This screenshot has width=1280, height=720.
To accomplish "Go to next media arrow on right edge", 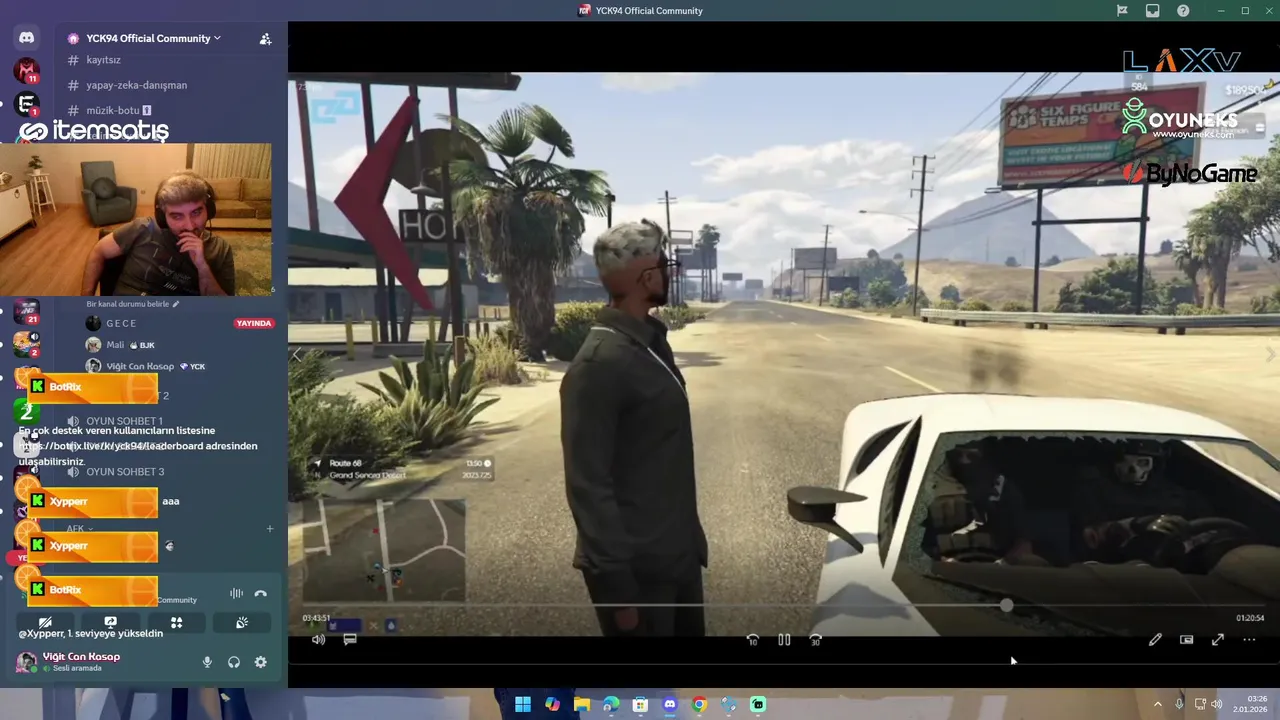I will point(1271,354).
